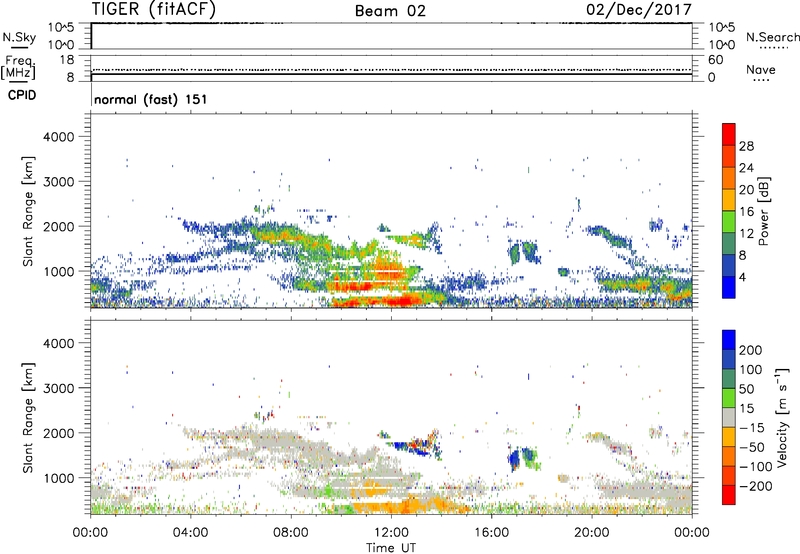Click the Power [dB] colorbar label
The image size is (800, 554).
click(x=763, y=211)
